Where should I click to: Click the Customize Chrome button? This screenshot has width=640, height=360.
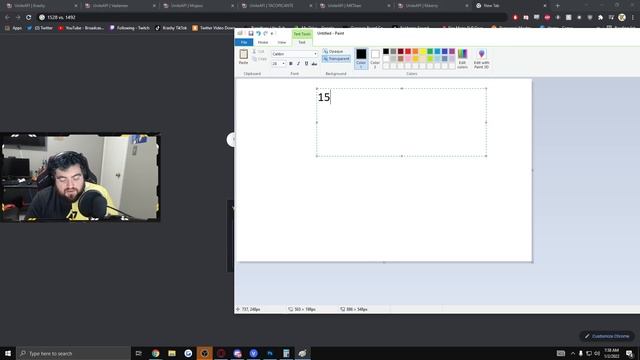[x=607, y=336]
